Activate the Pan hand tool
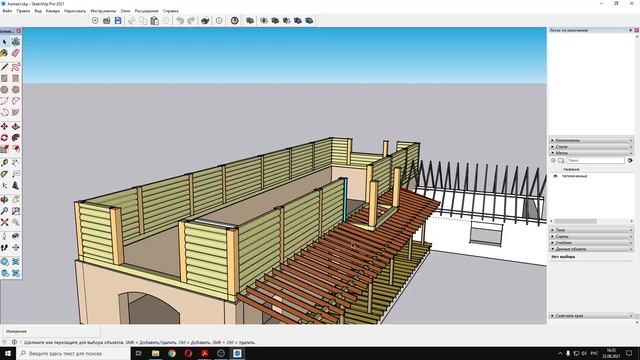The height and width of the screenshot is (360, 640). point(16,200)
